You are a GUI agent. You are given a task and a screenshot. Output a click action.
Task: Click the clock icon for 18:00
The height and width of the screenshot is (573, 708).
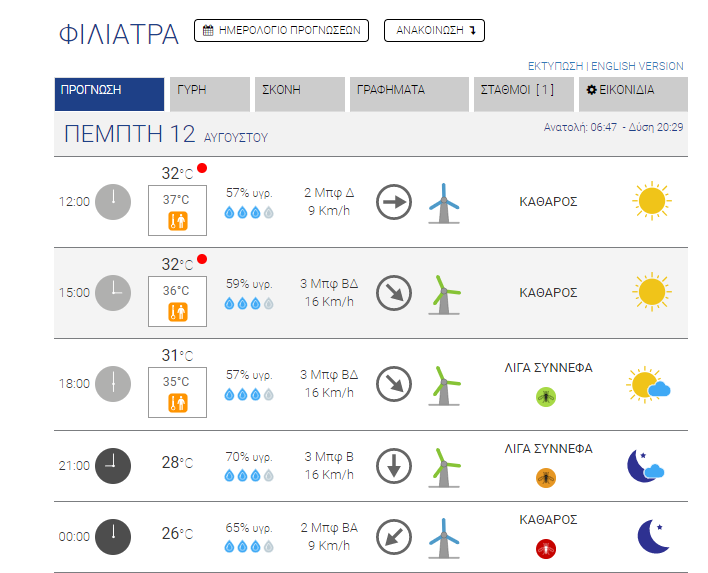113,384
